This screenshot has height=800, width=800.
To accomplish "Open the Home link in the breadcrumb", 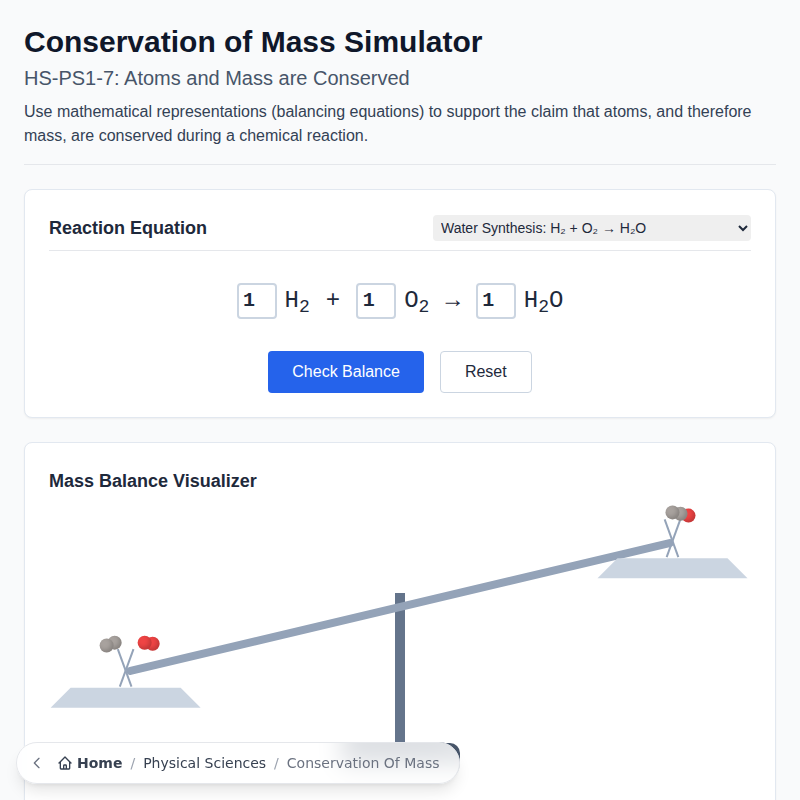I will (97, 762).
